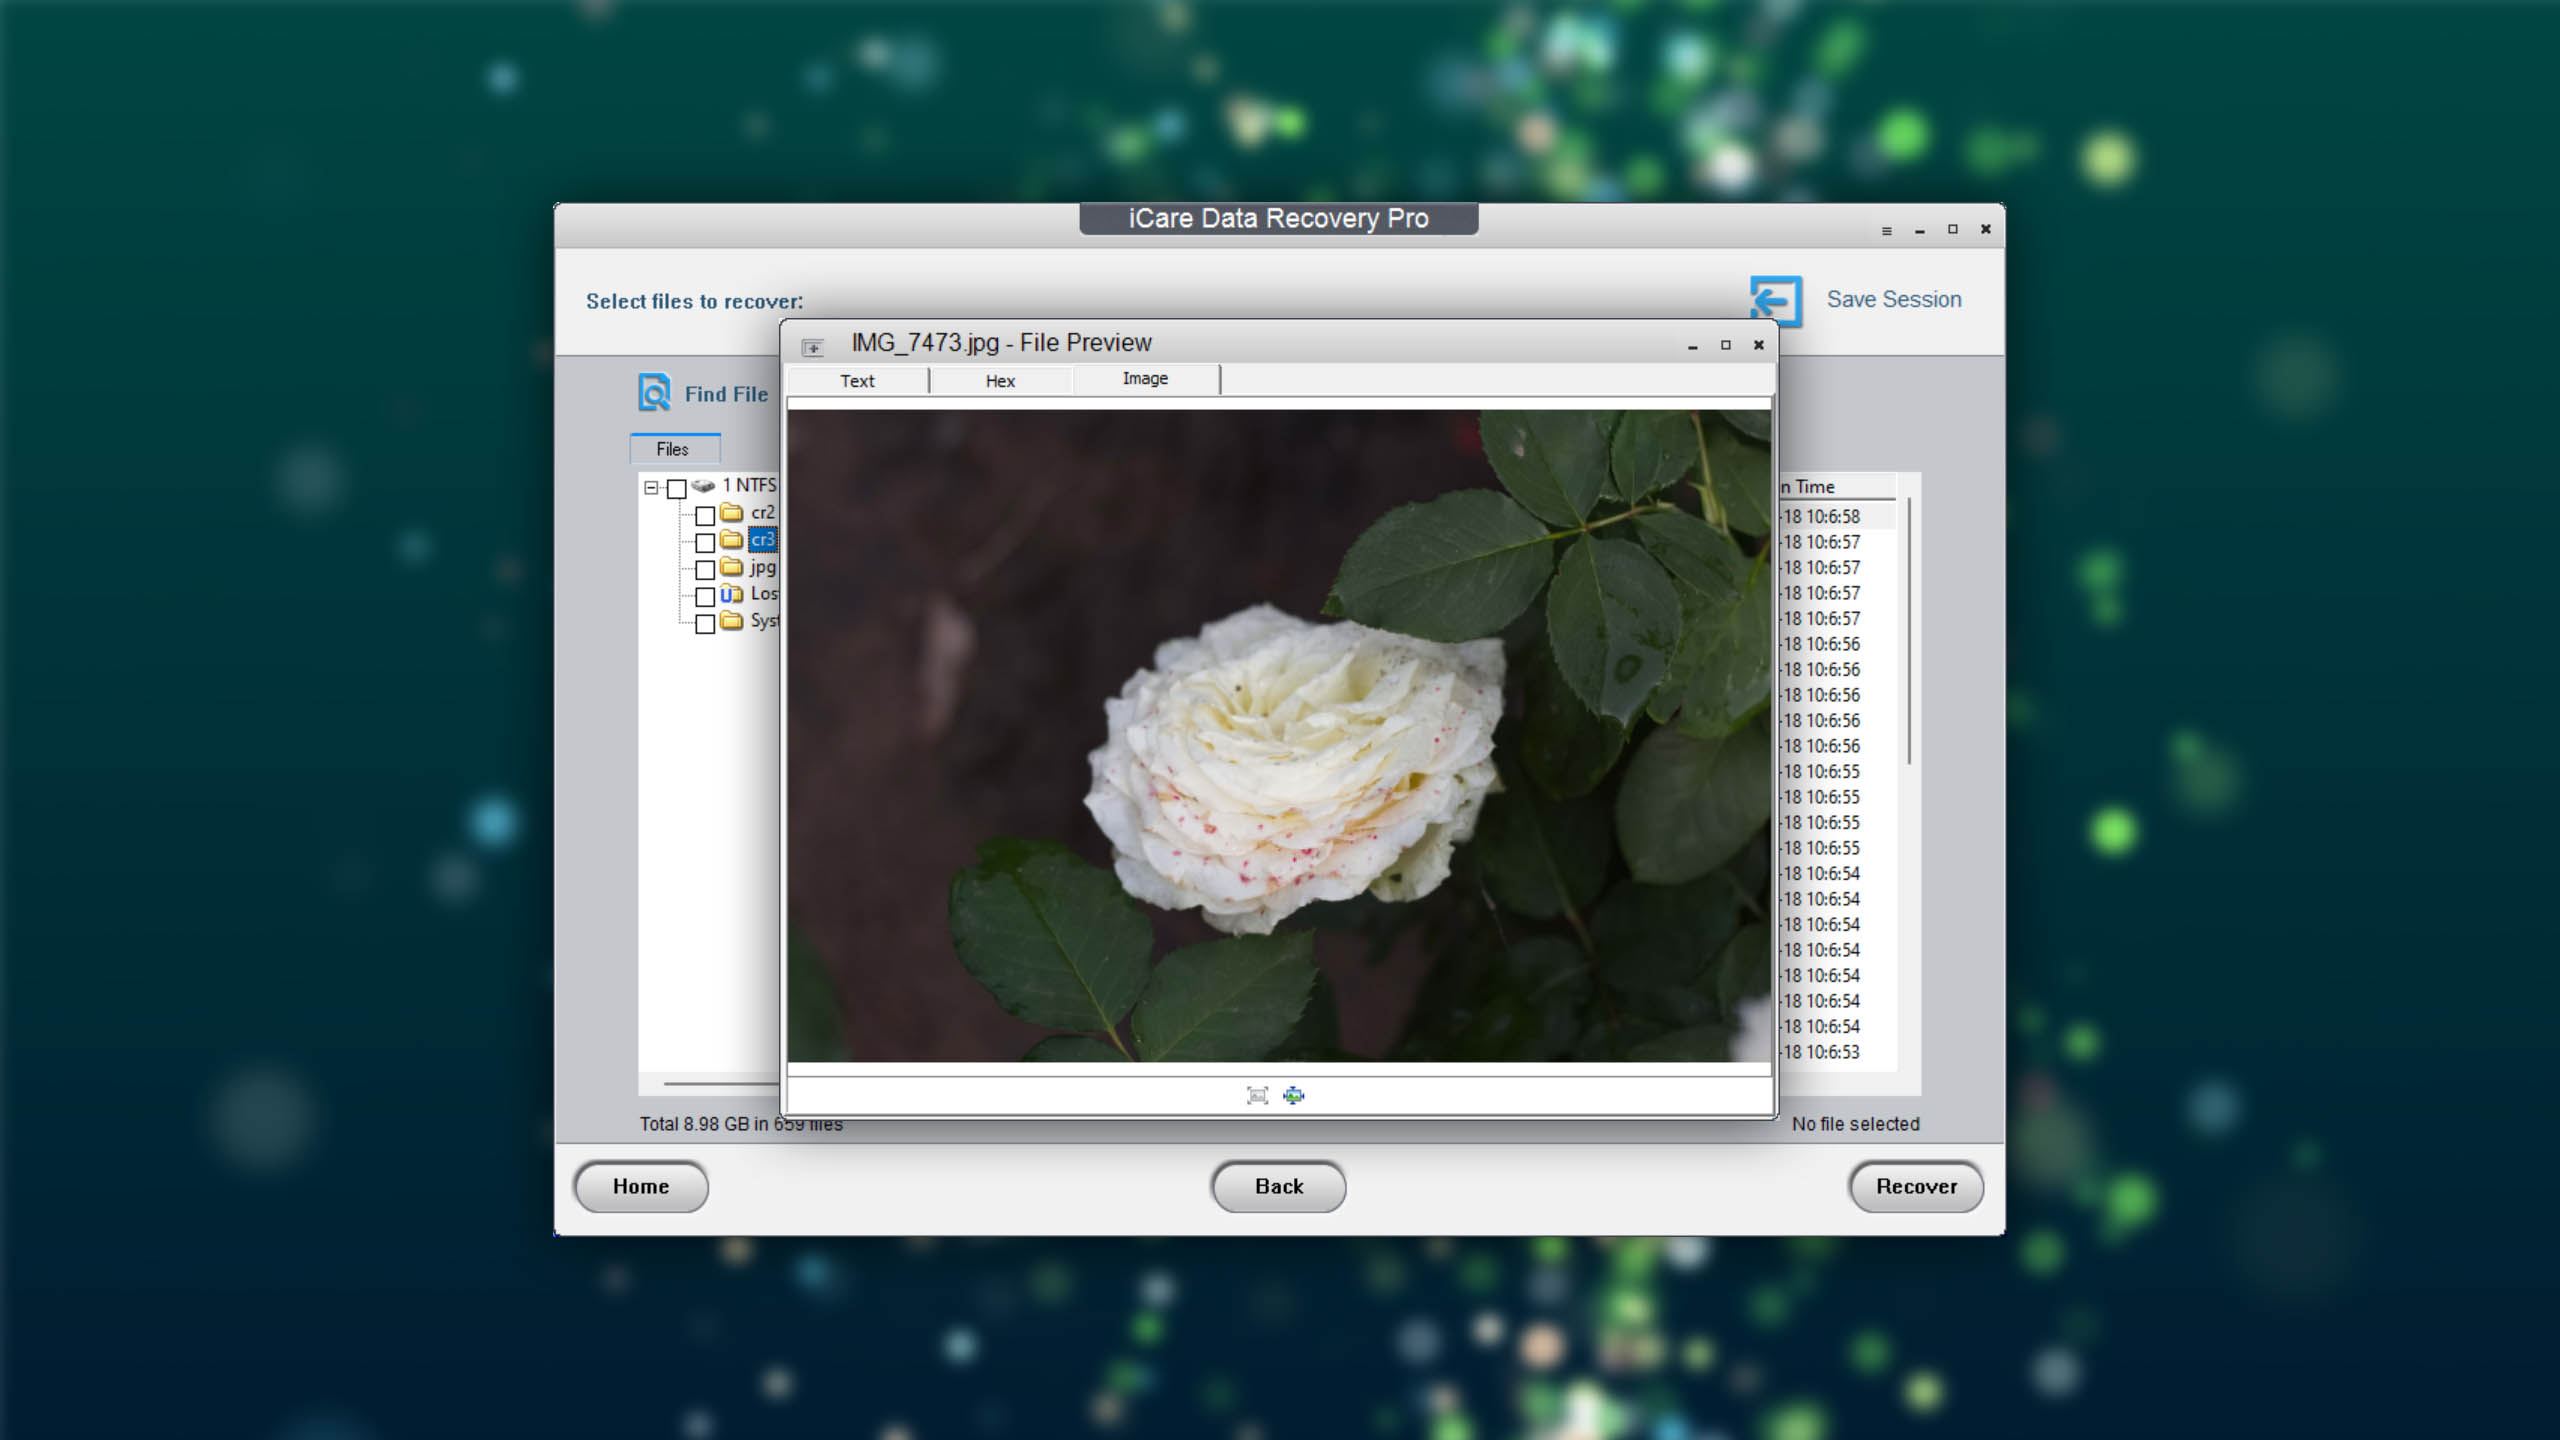Click the 'No file selected' status text
The image size is (2560, 1440).
pyautogui.click(x=1856, y=1124)
